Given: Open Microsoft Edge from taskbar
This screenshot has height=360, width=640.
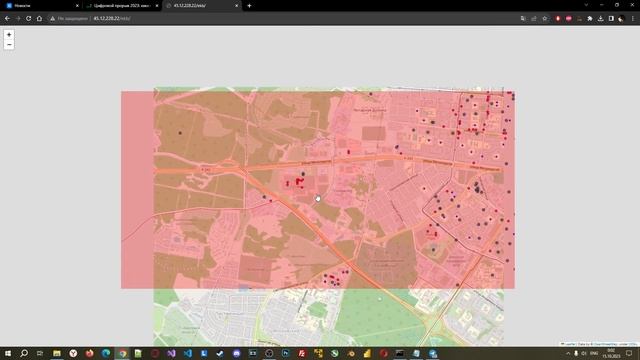Looking at the screenshot, I should (106, 353).
